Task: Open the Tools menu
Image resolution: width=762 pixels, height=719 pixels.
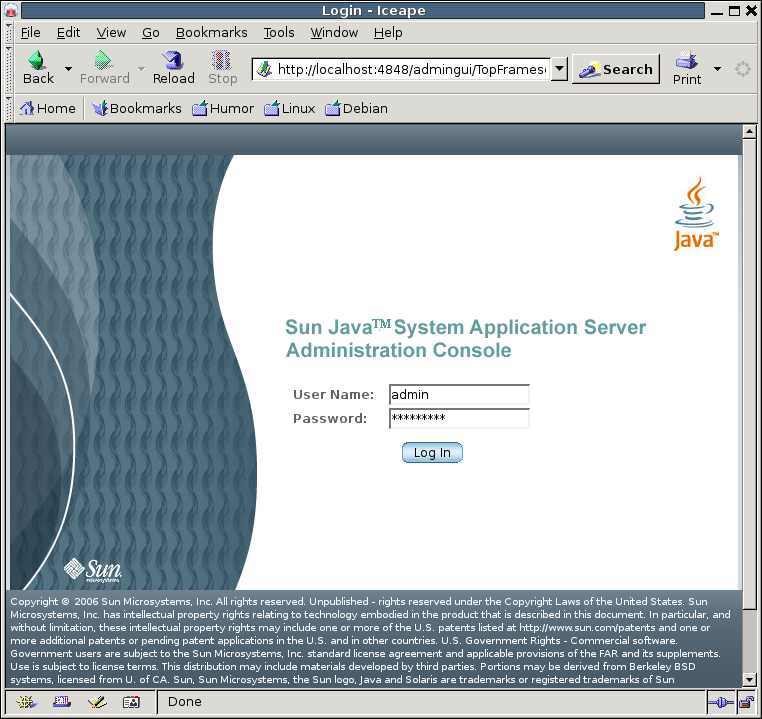Action: 279,32
